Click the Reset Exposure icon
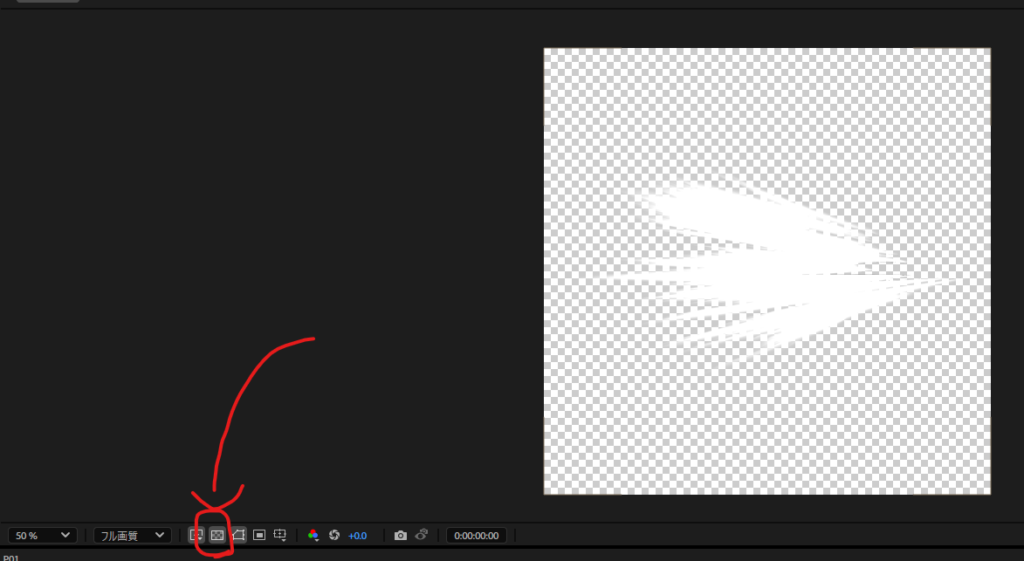1024x561 pixels. [x=334, y=535]
